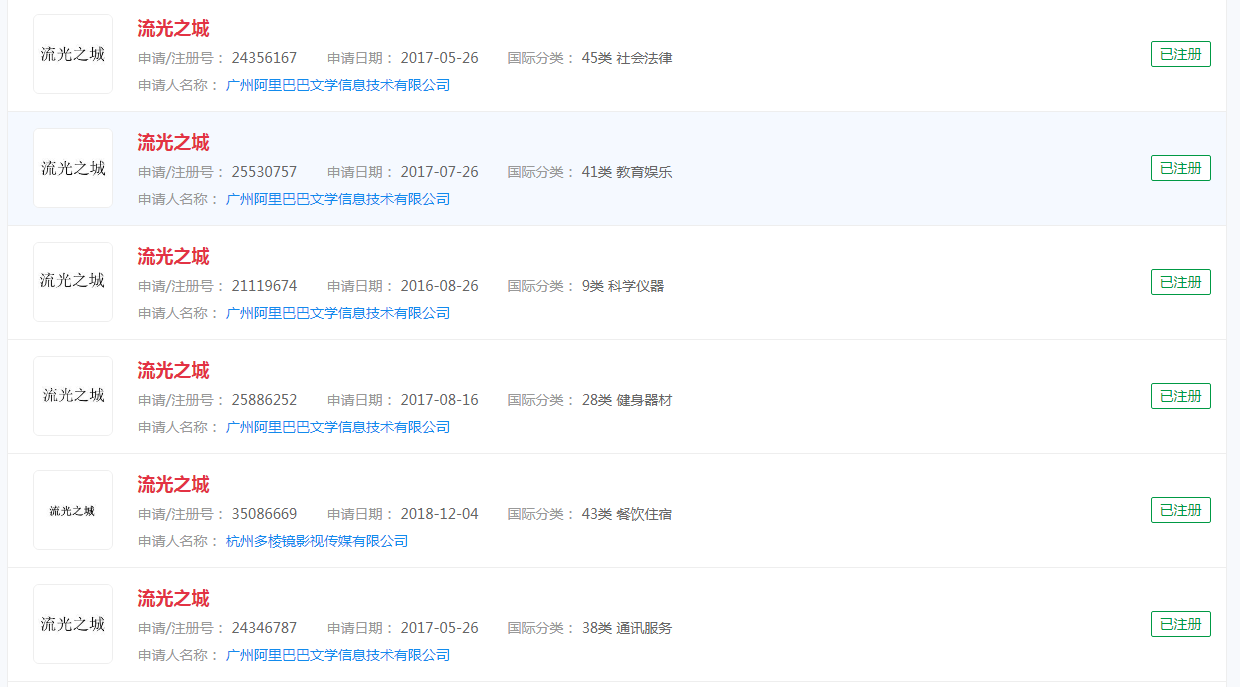The width and height of the screenshot is (1240, 687).
Task: Click application date 2018-12-04
Action: 440,514
